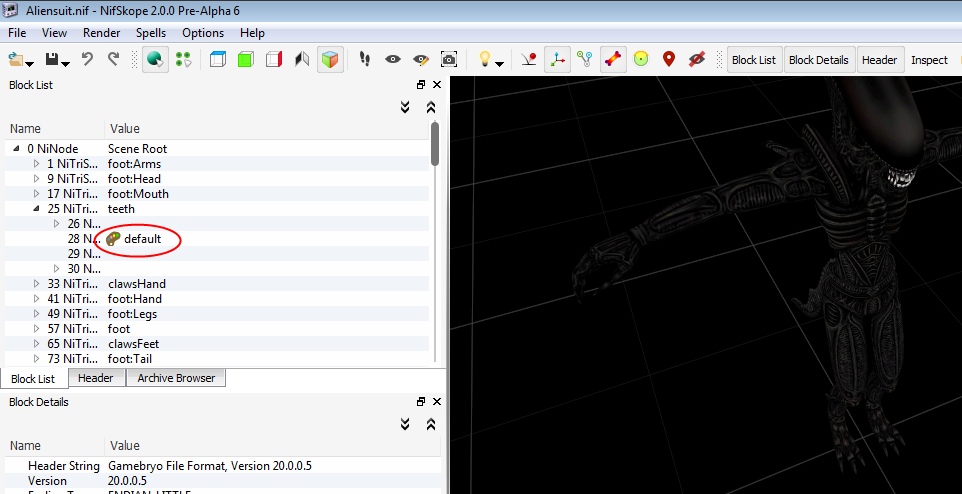Click the Value column header in Block List
The width and height of the screenshot is (962, 494).
[x=125, y=129]
